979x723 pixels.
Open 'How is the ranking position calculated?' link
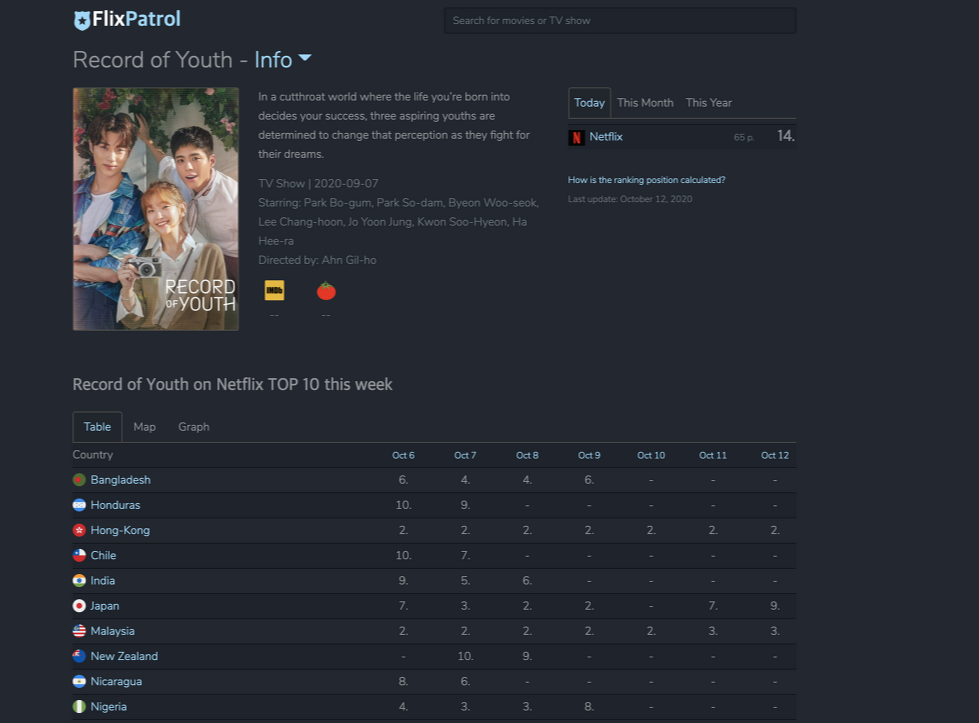click(x=646, y=180)
